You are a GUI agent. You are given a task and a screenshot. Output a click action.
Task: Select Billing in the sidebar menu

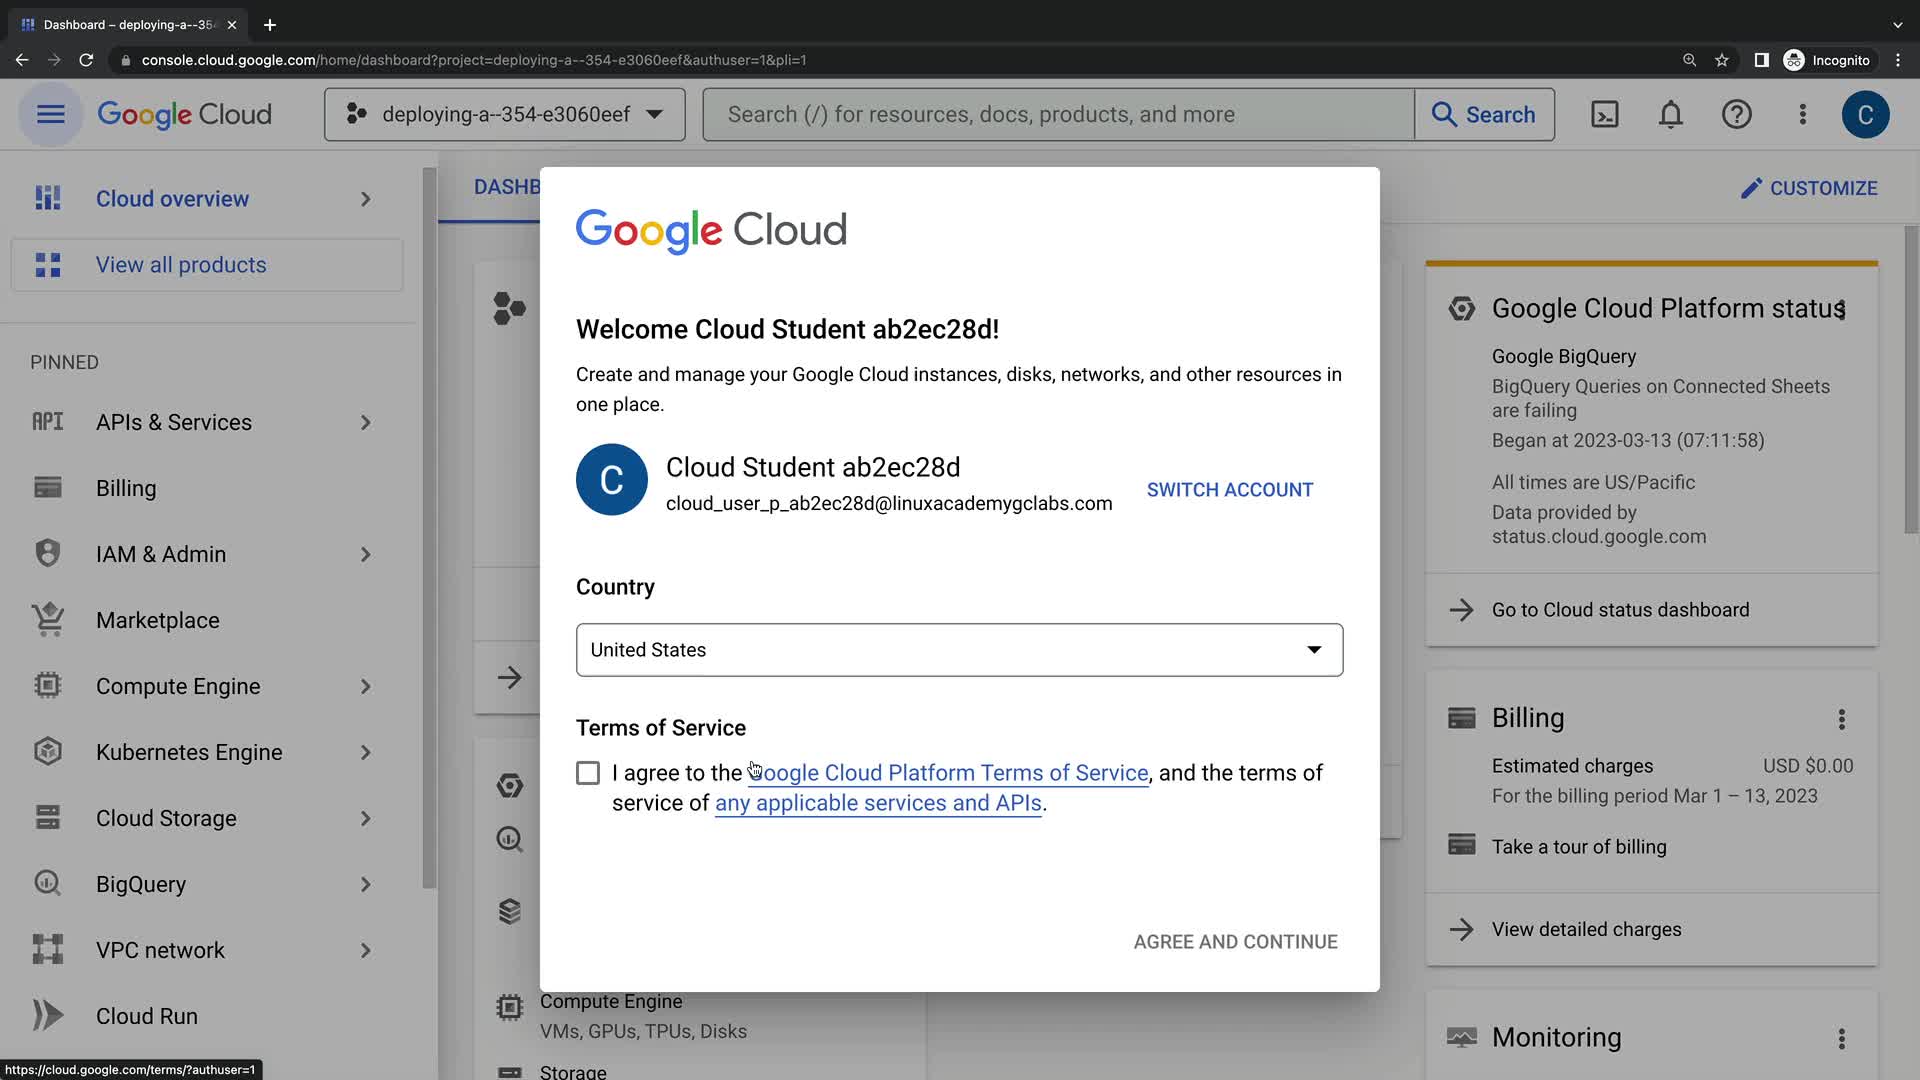pos(126,488)
